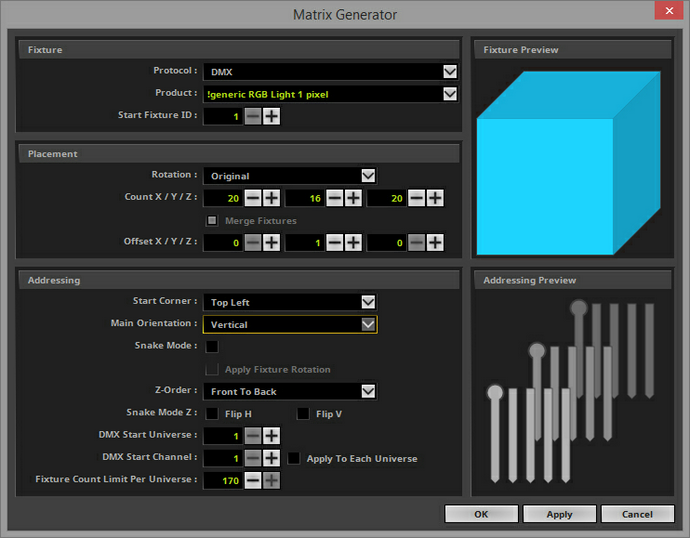Click the Apply button
The image size is (690, 538).
[559, 514]
